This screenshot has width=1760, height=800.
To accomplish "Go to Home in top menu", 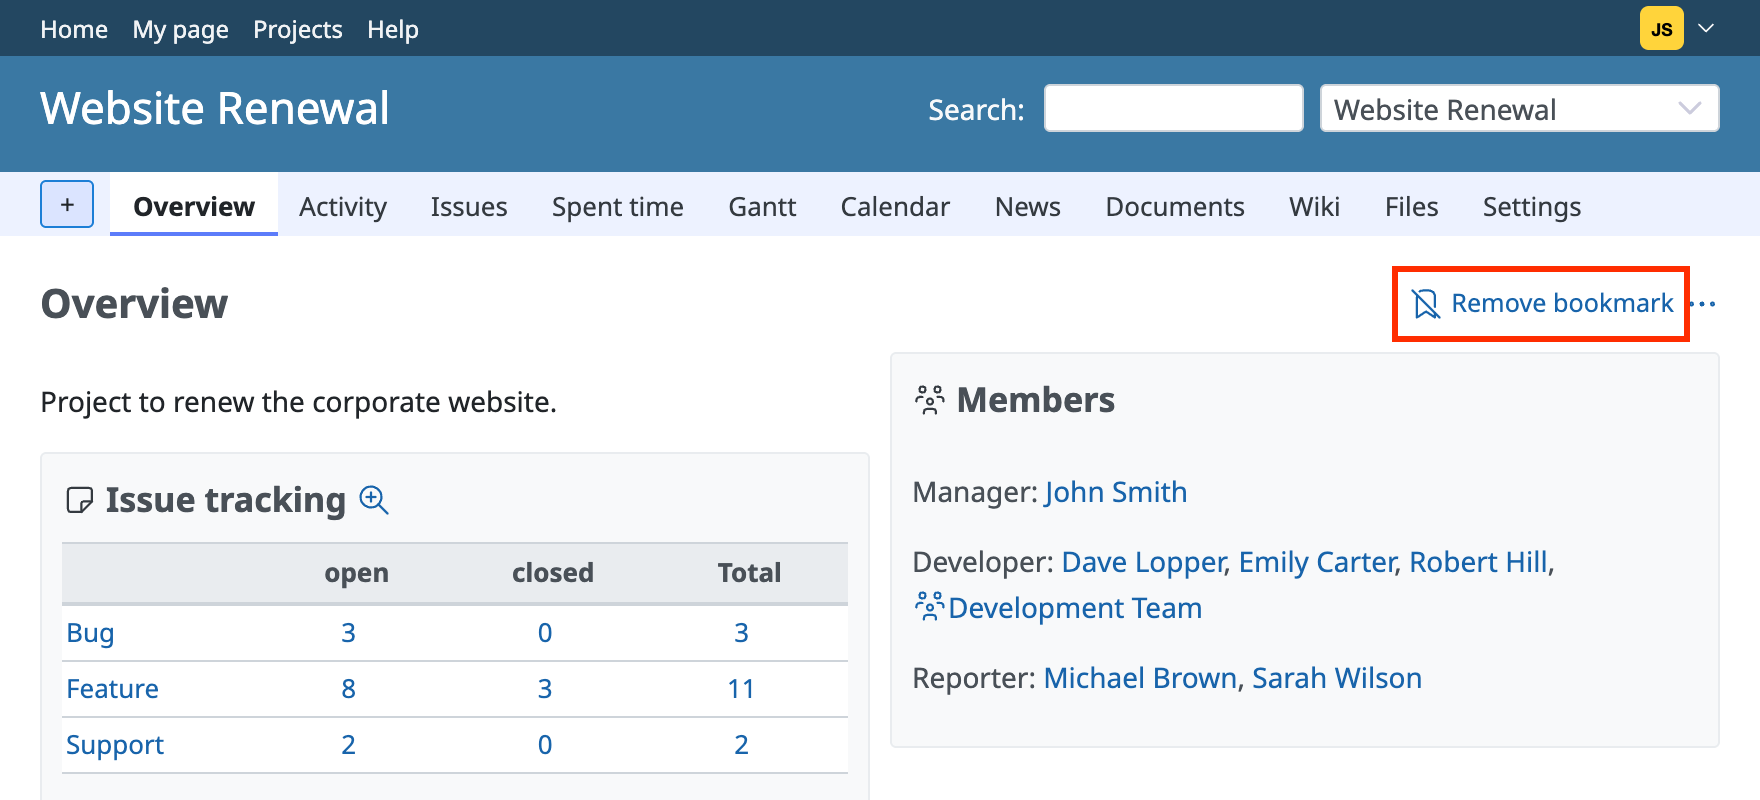I will tap(74, 29).
